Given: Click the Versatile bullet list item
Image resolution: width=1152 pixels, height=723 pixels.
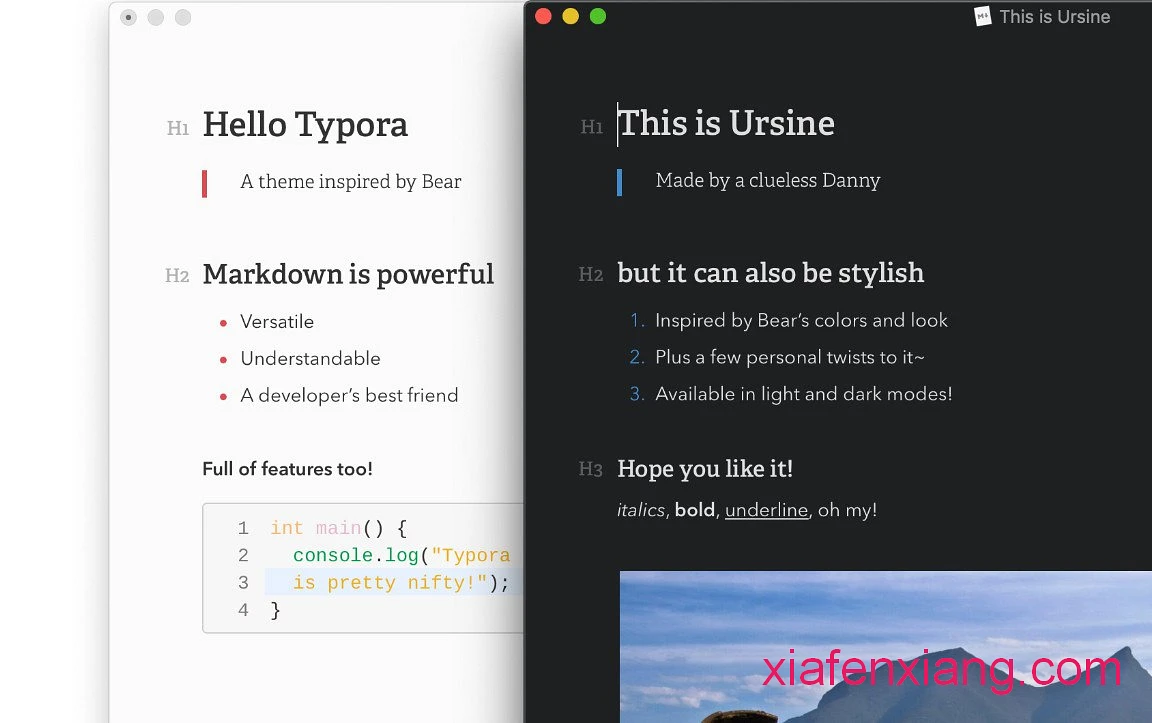Looking at the screenshot, I should 277,322.
